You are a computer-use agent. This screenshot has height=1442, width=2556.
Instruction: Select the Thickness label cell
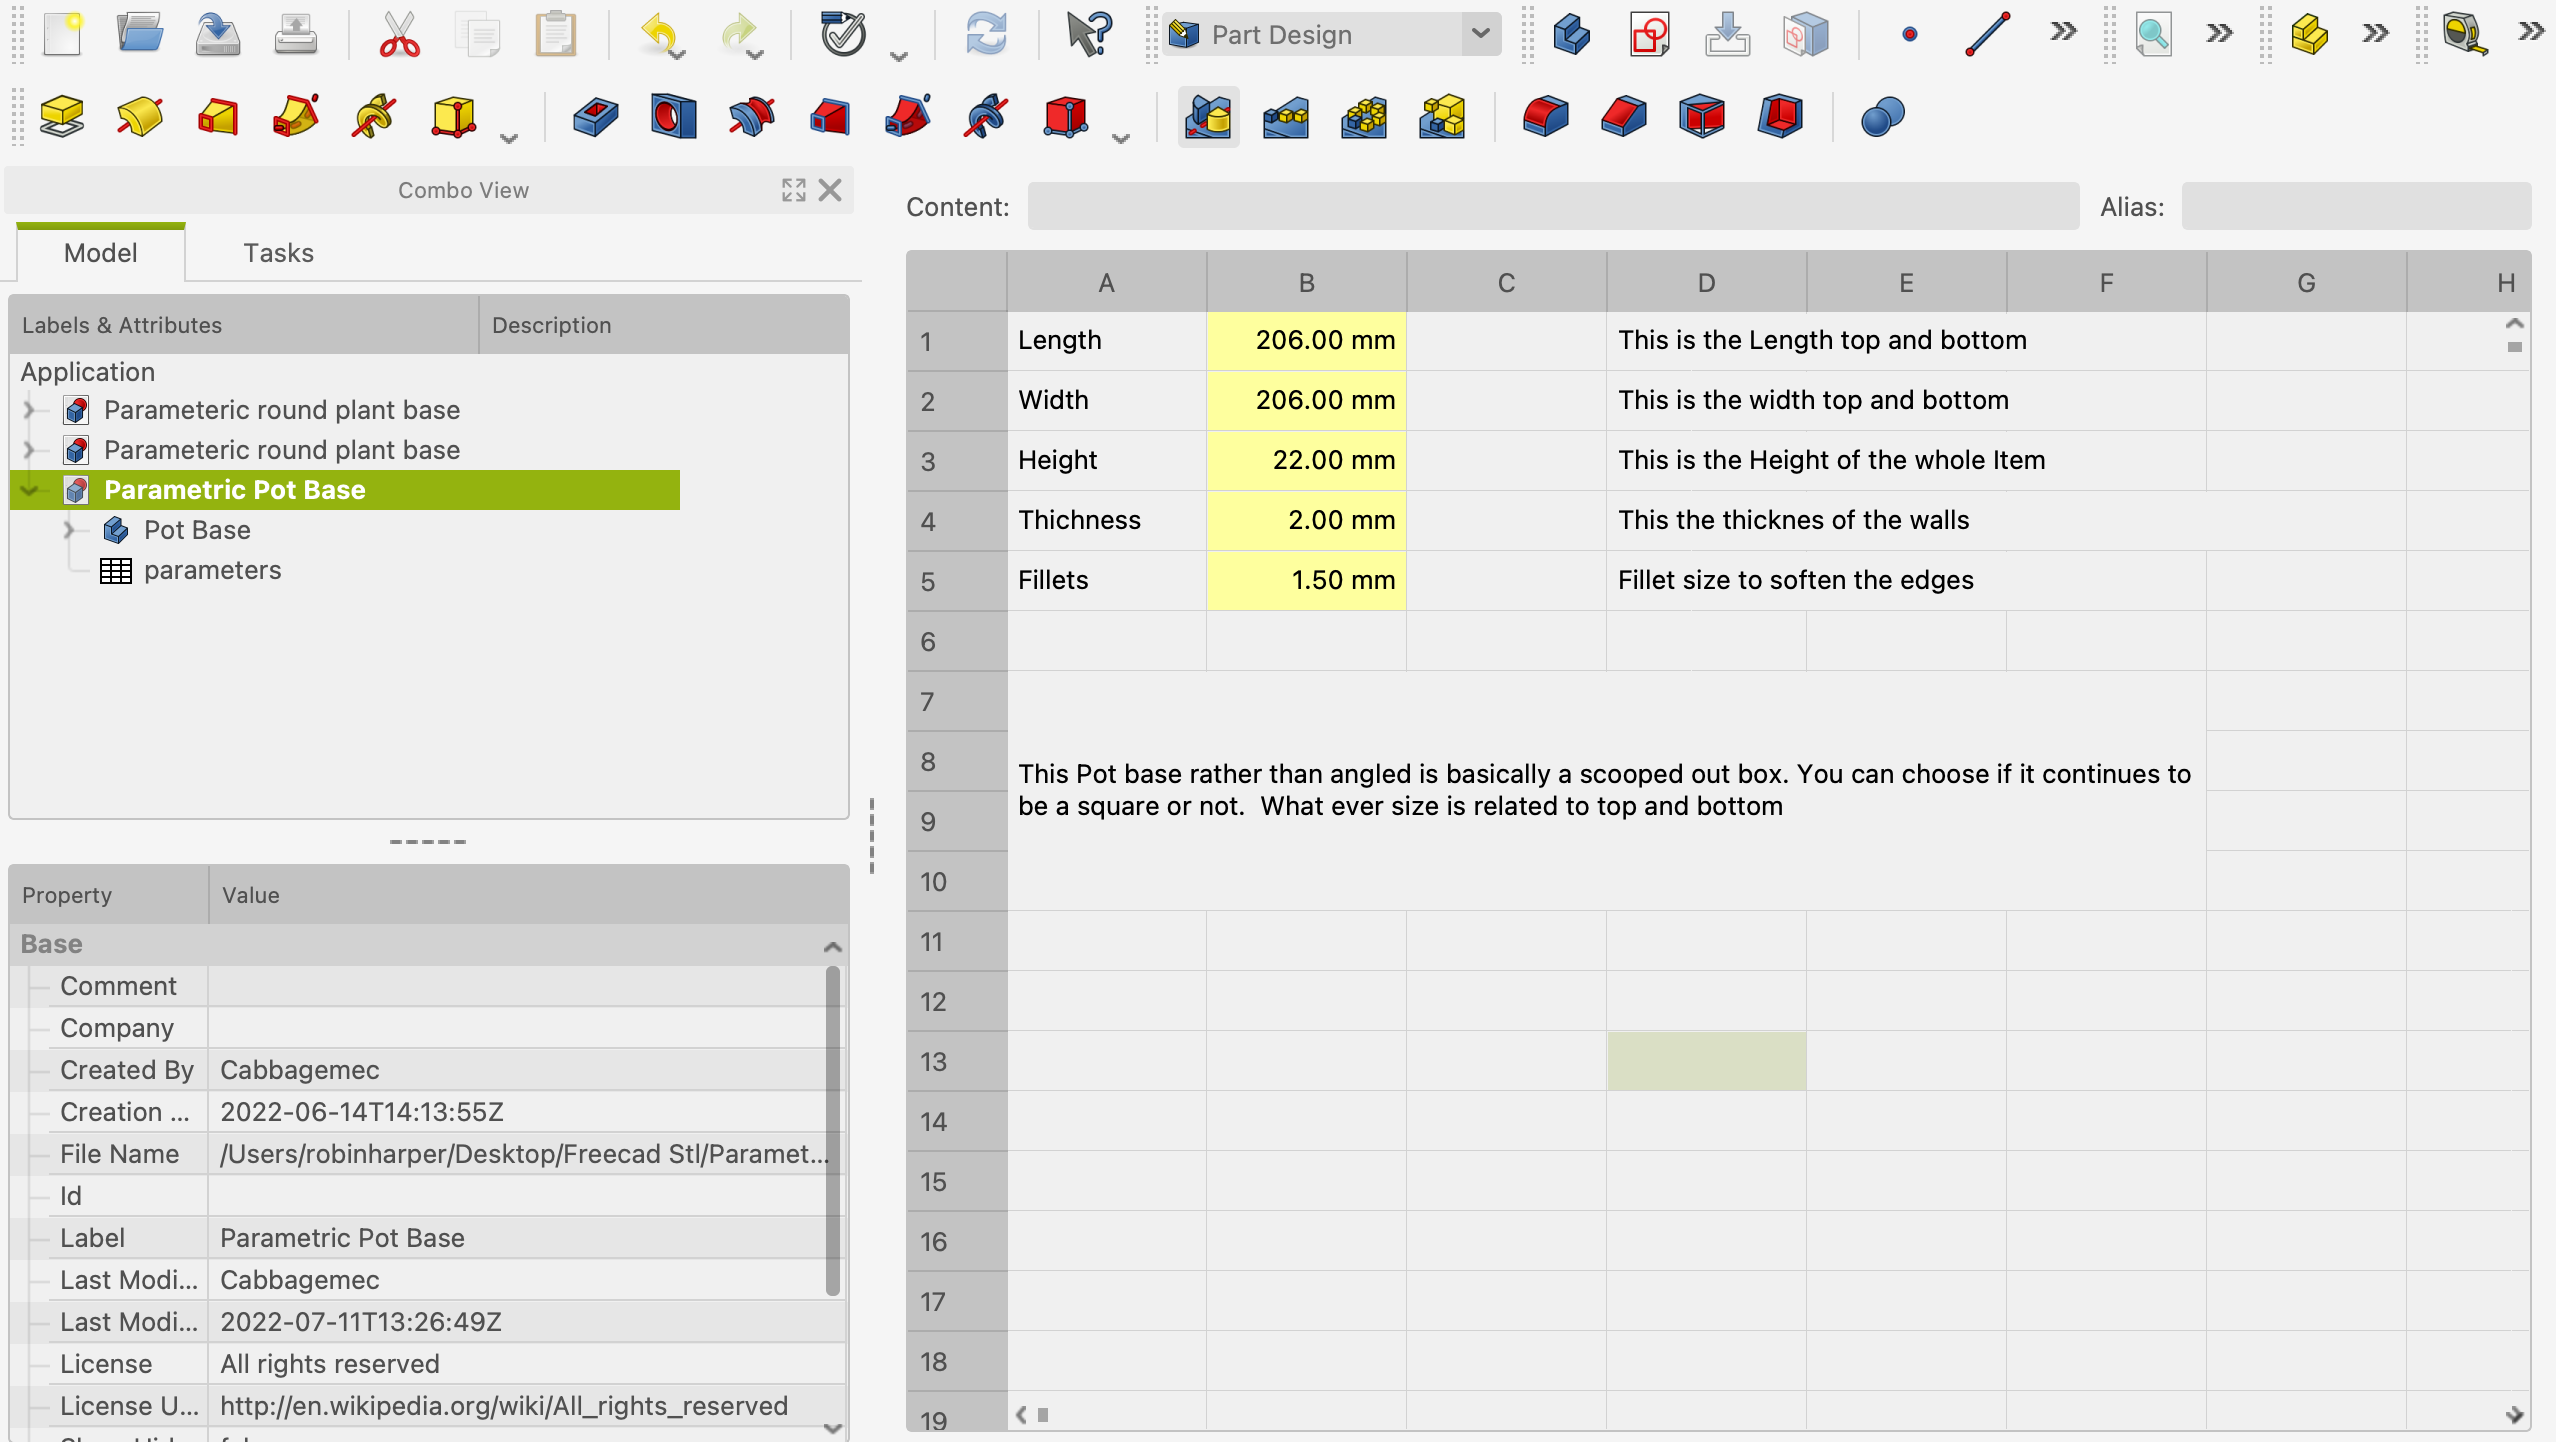point(1106,520)
